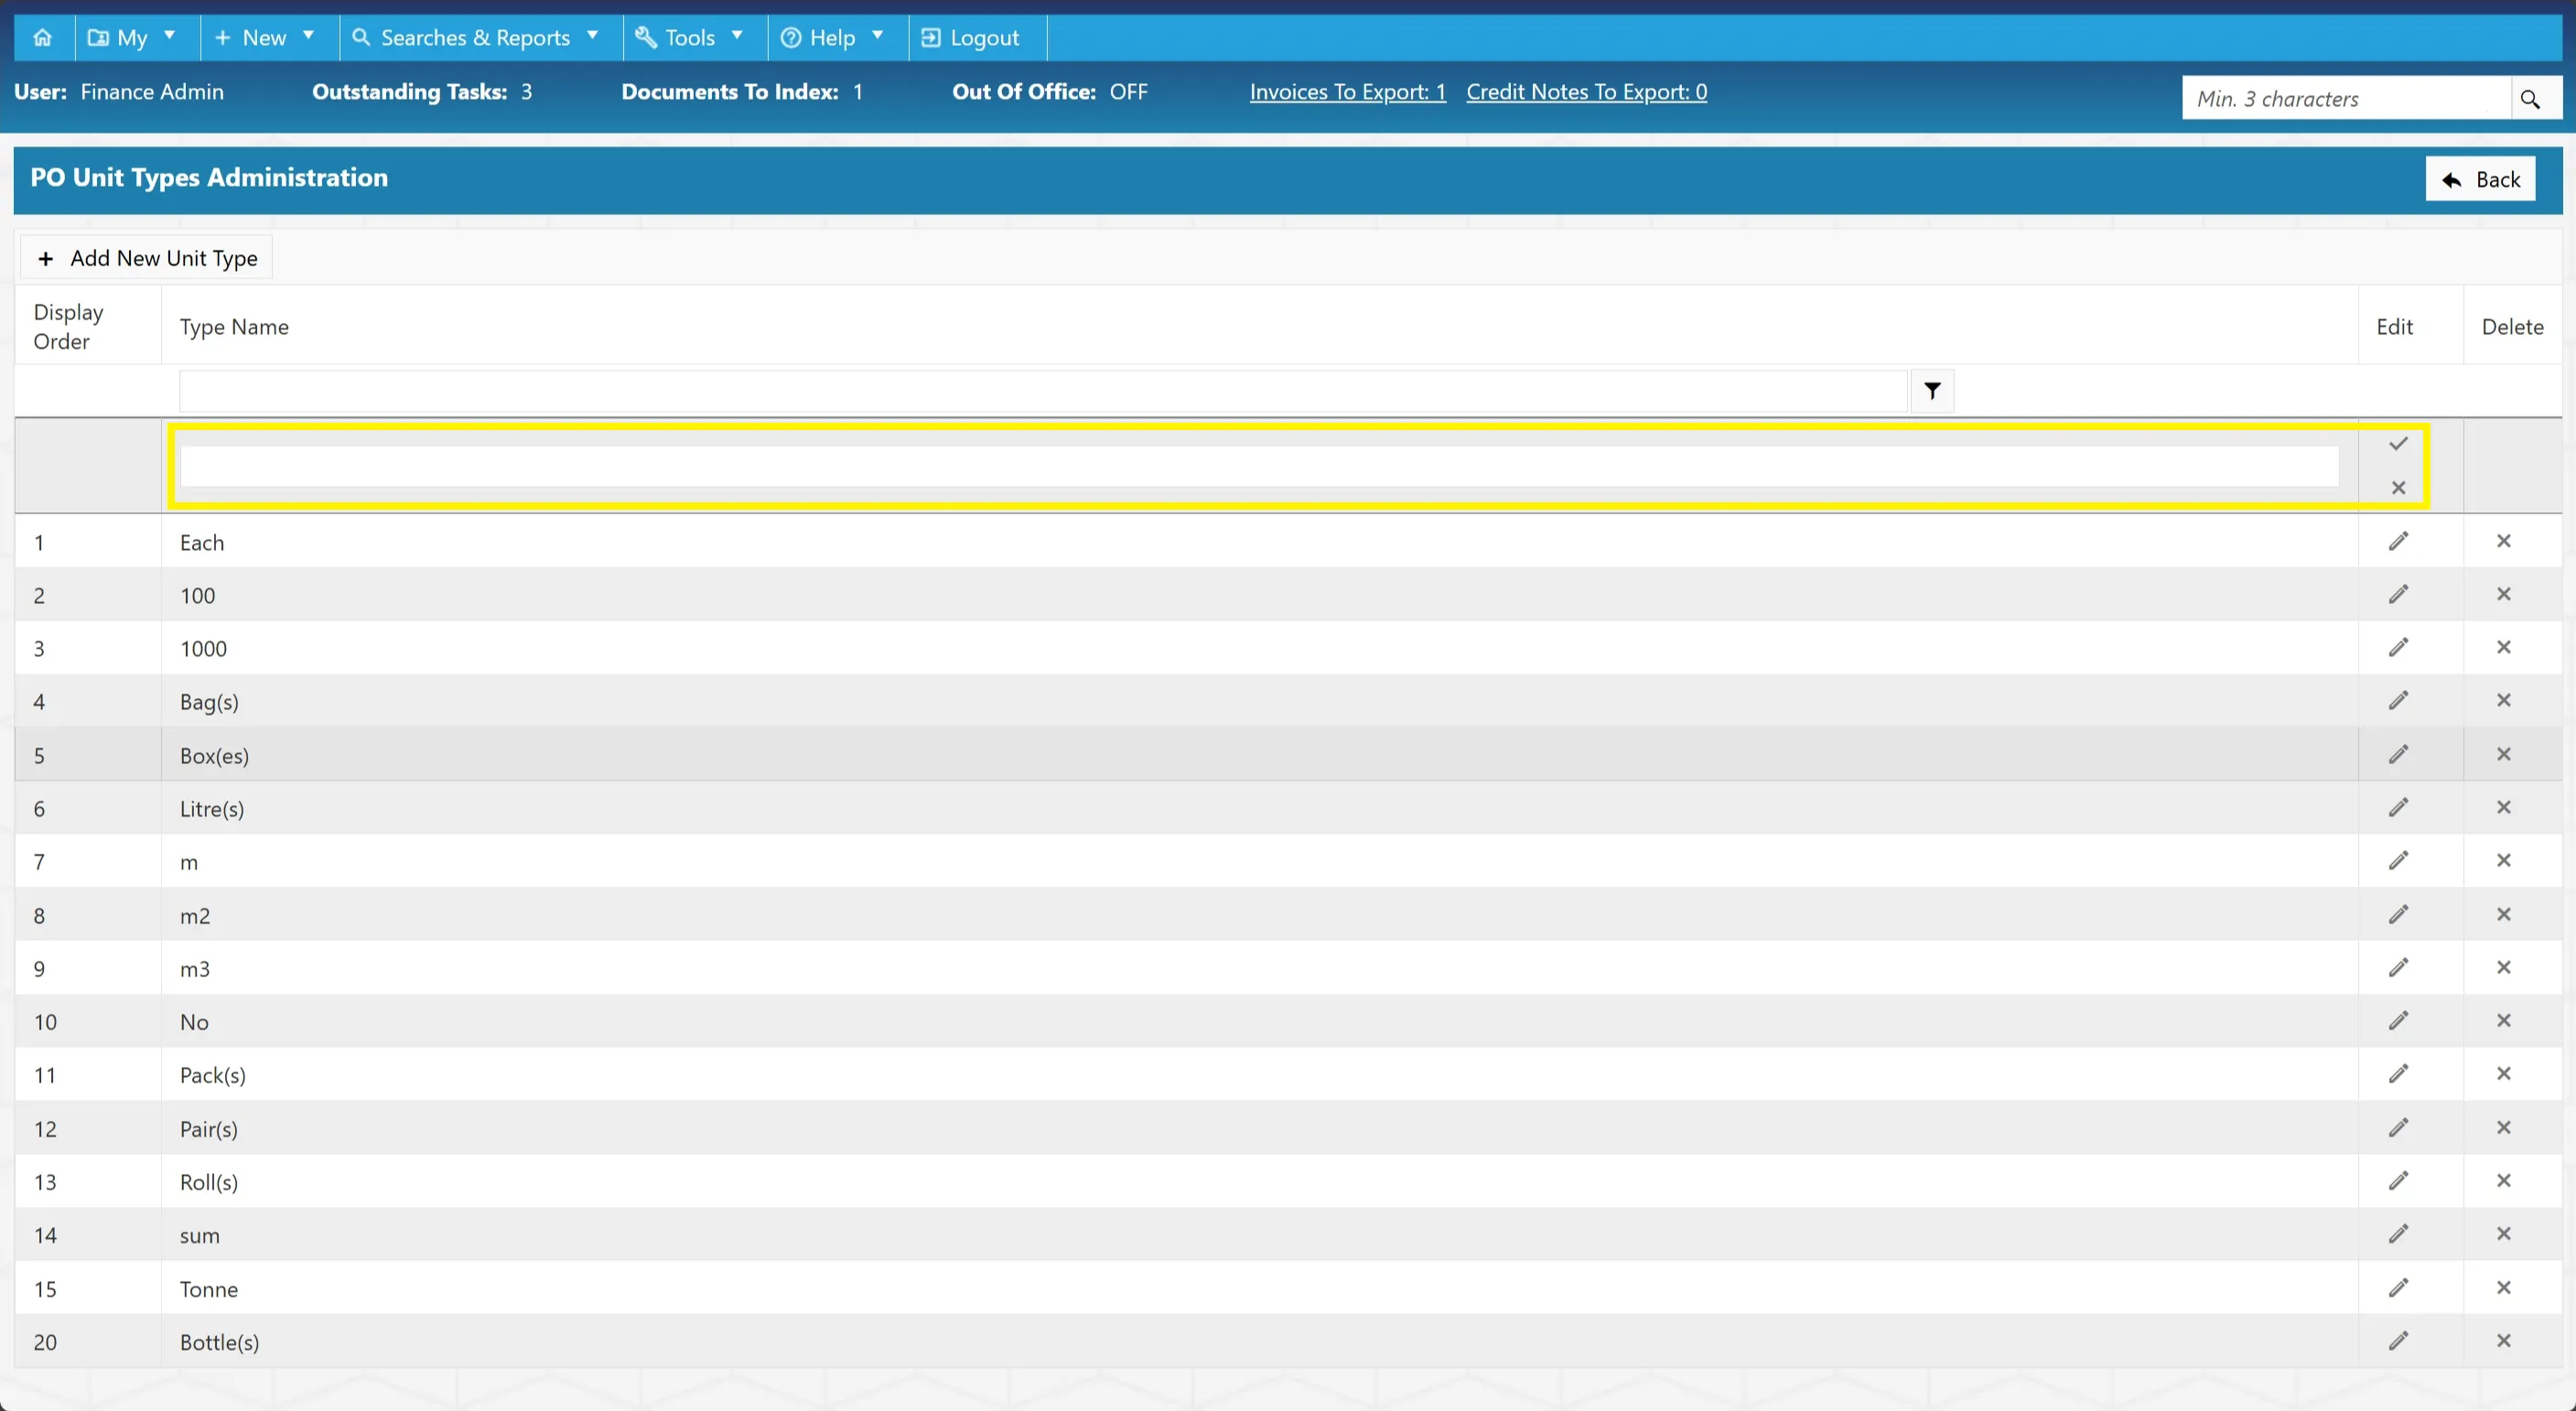Click Add New Unit Type
Screen dimensions: 2576x1411
(x=147, y=258)
